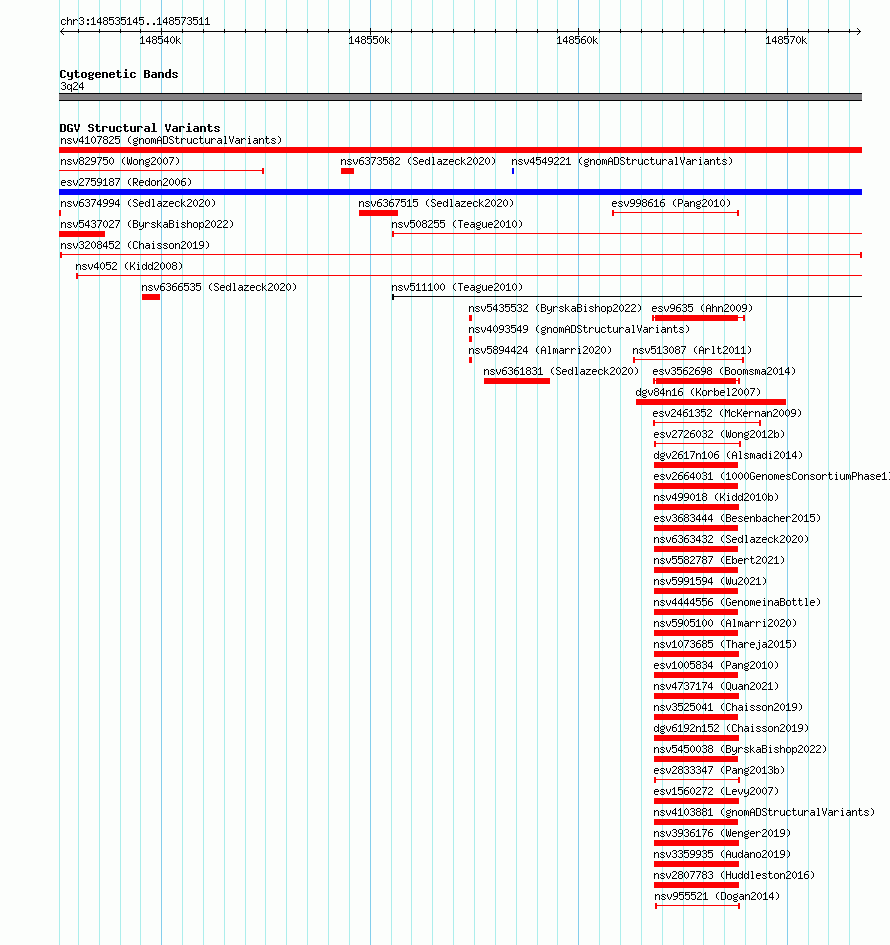Open nsv4444556 (GenomeinaBottle) entry
The width and height of the screenshot is (890, 945).
pos(738,603)
